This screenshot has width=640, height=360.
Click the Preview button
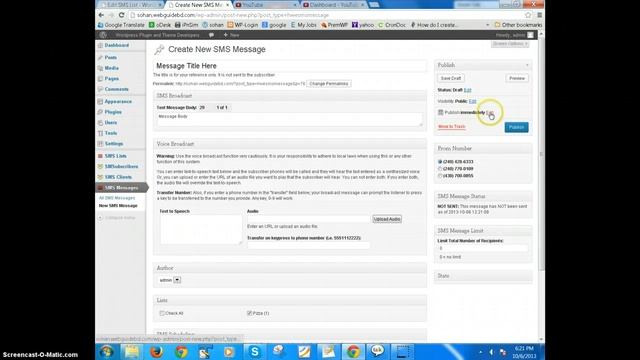click(x=517, y=78)
